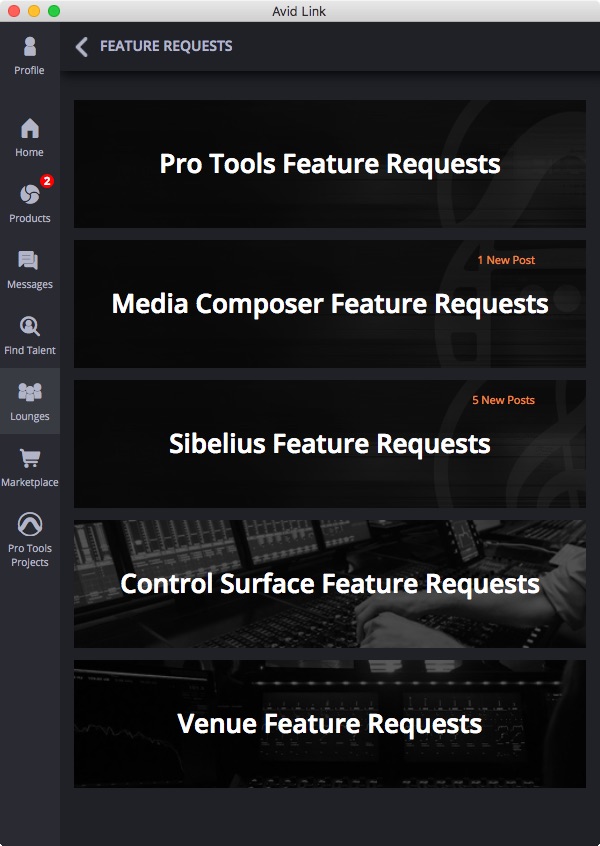This screenshot has height=846, width=600.
Task: Click the '1 New Post' label
Action: coord(506,260)
